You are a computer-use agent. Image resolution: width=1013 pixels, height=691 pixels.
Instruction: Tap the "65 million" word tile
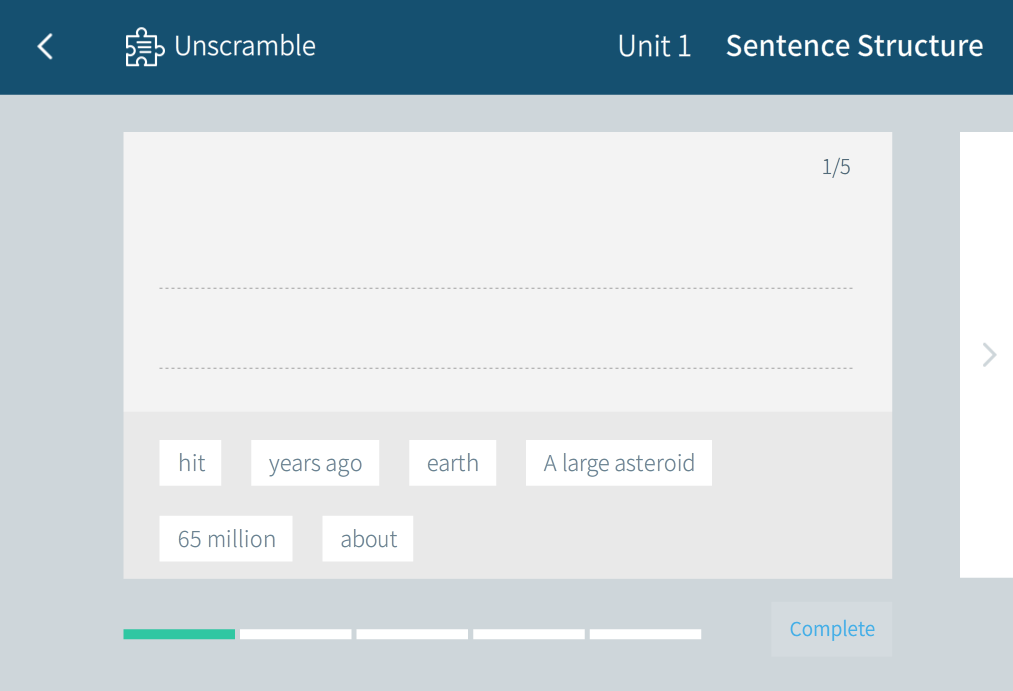click(x=226, y=539)
